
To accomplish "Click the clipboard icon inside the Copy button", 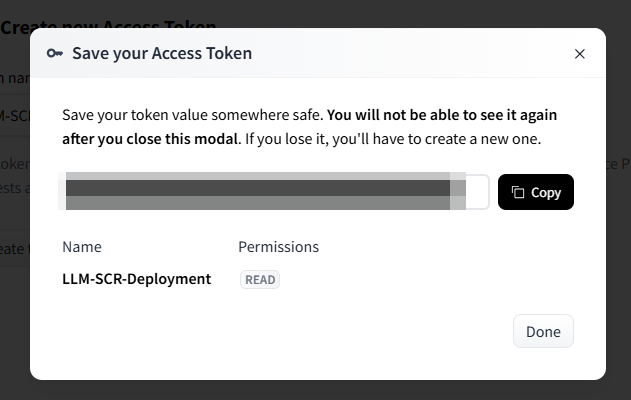I will point(518,192).
